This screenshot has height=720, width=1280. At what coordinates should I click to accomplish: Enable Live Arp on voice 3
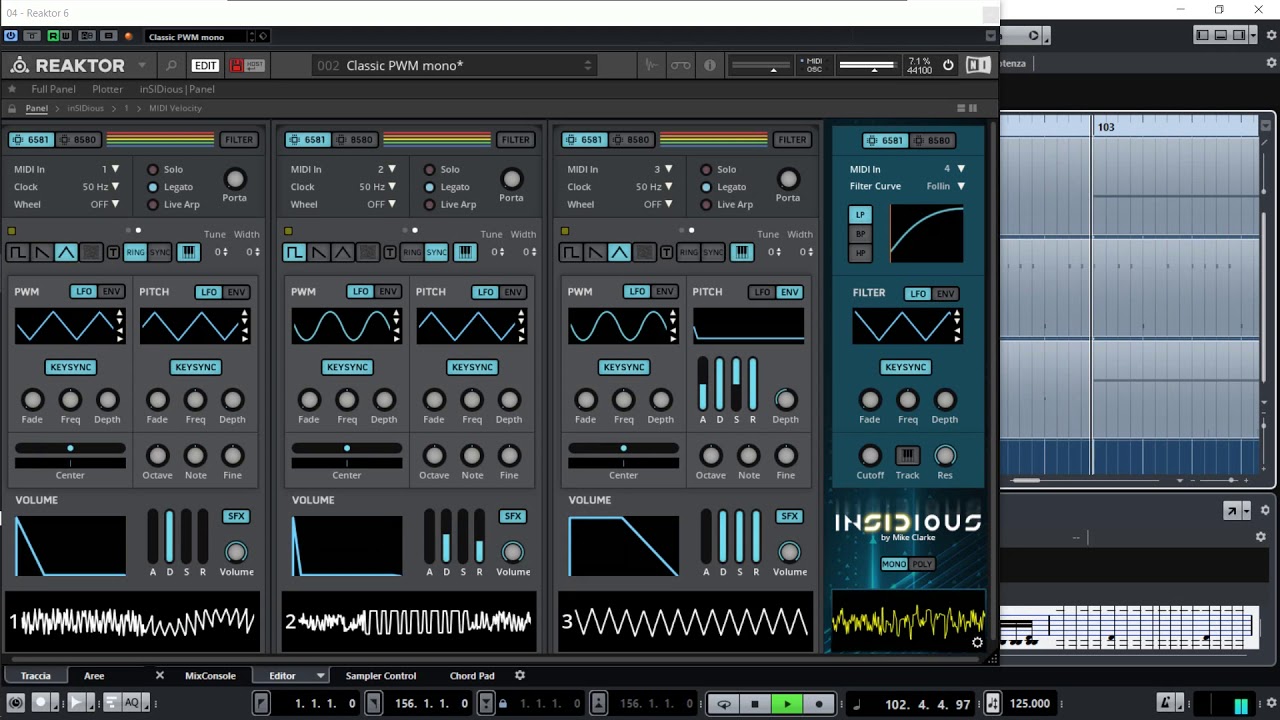point(706,205)
